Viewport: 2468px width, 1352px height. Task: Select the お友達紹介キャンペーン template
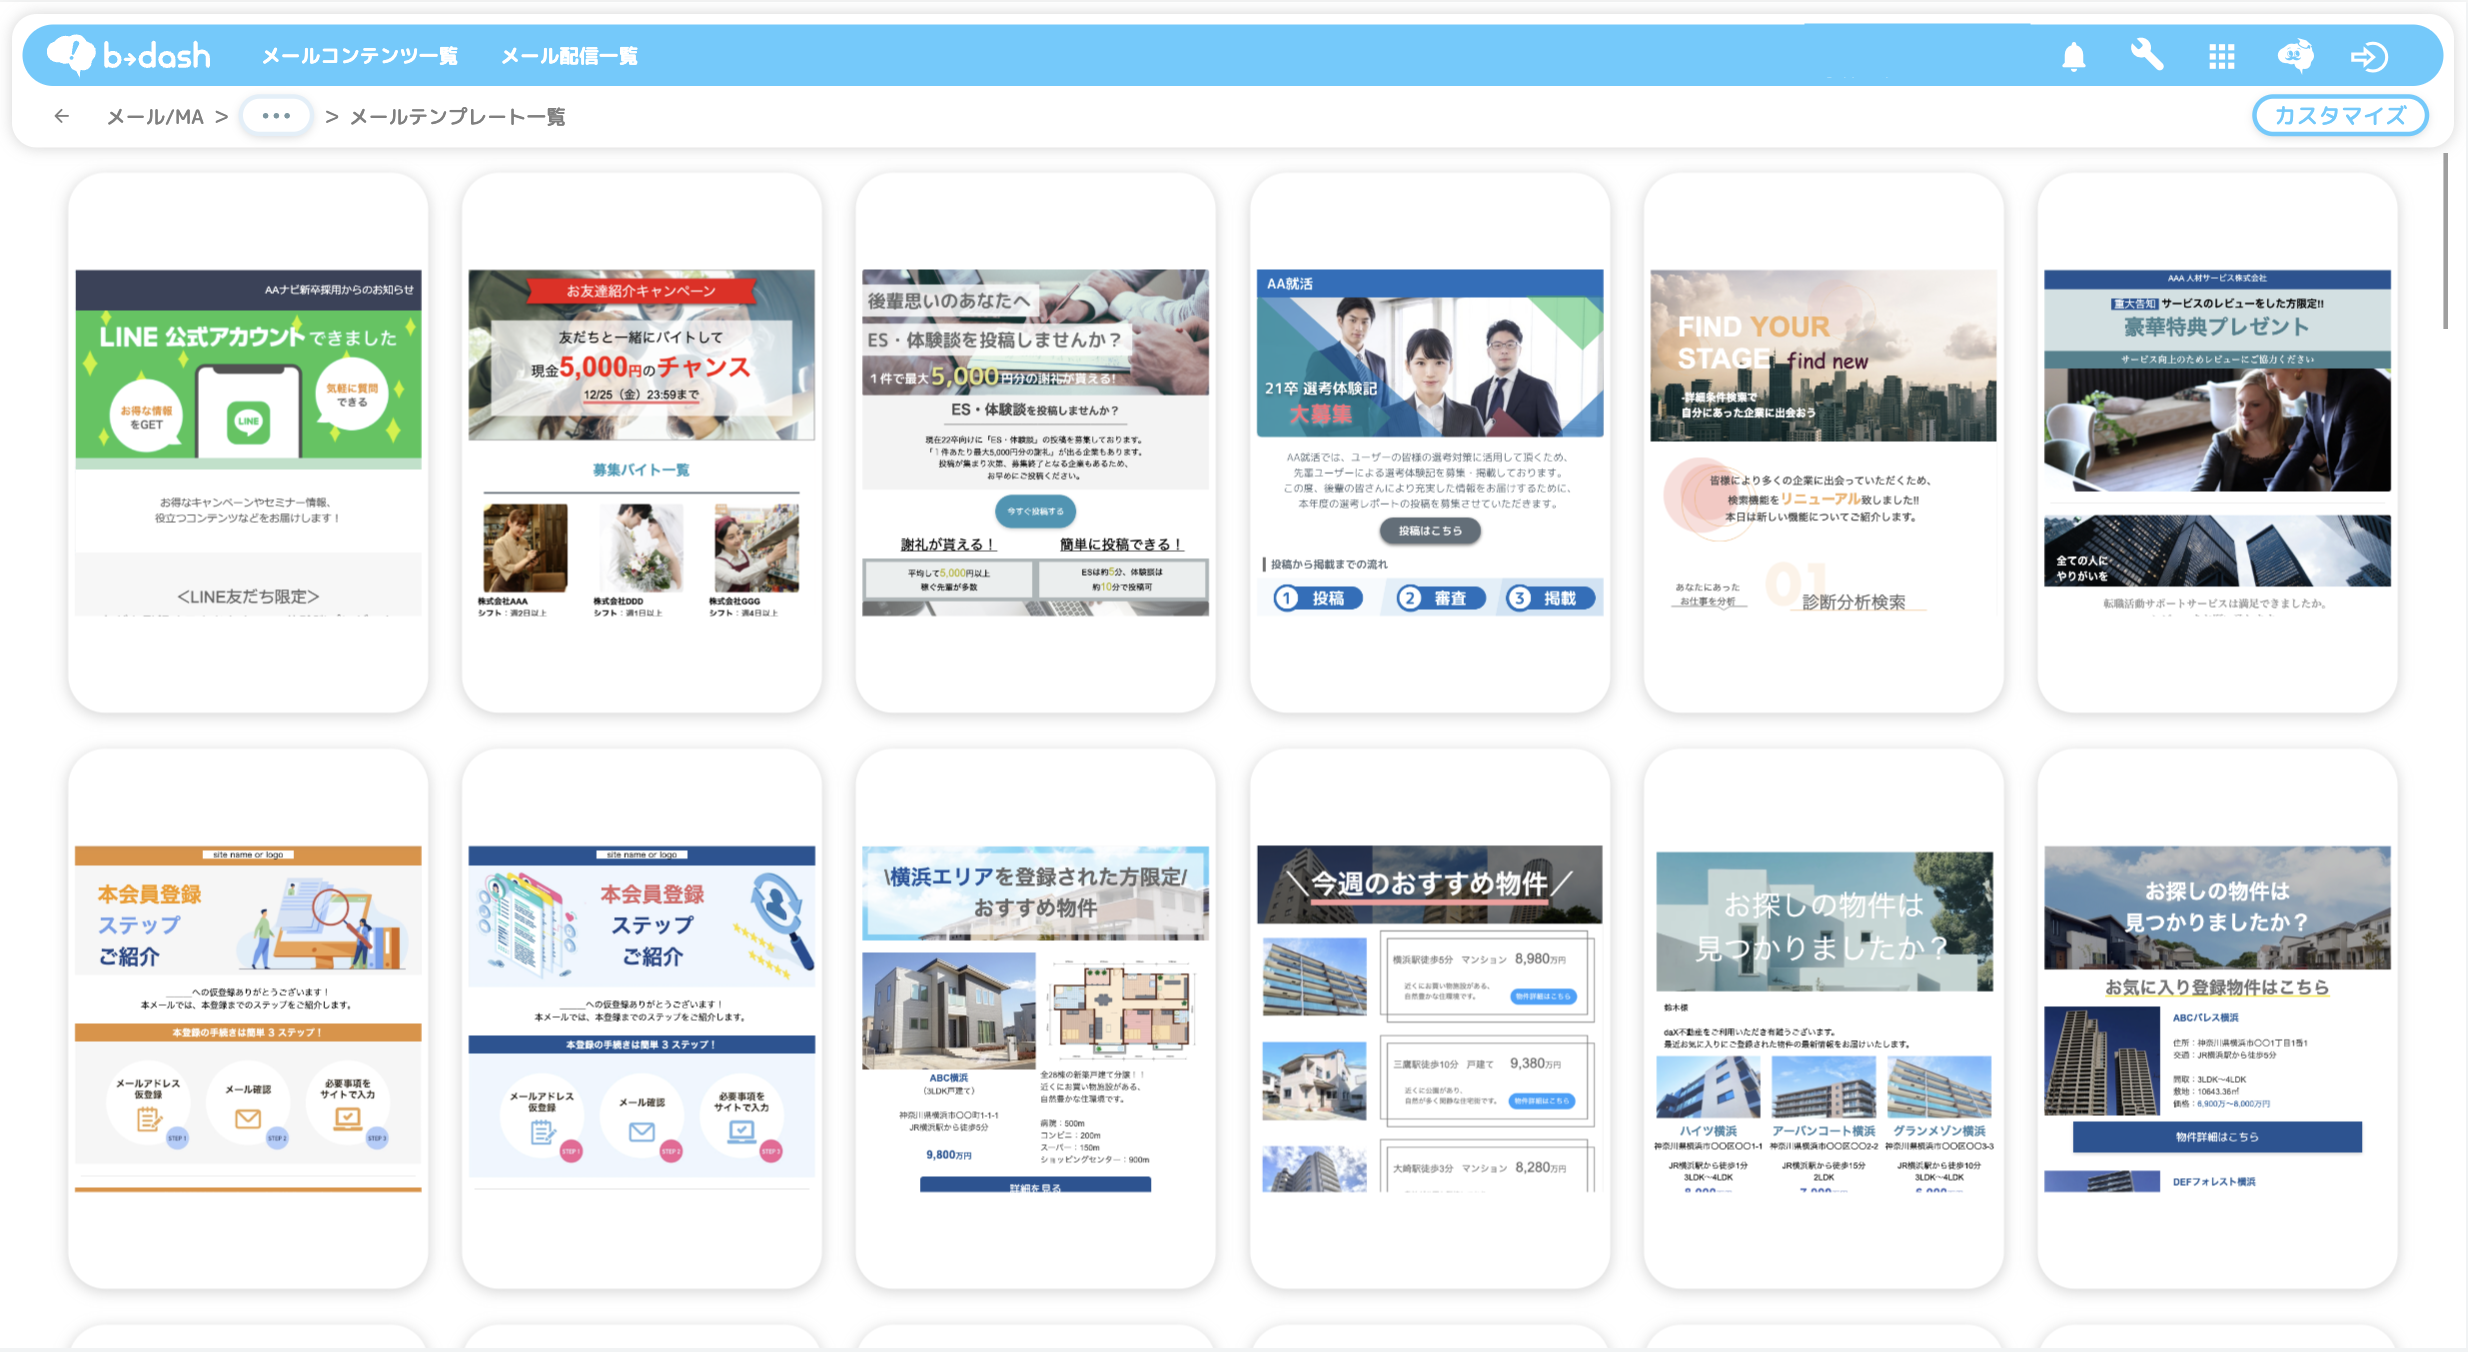tap(641, 442)
